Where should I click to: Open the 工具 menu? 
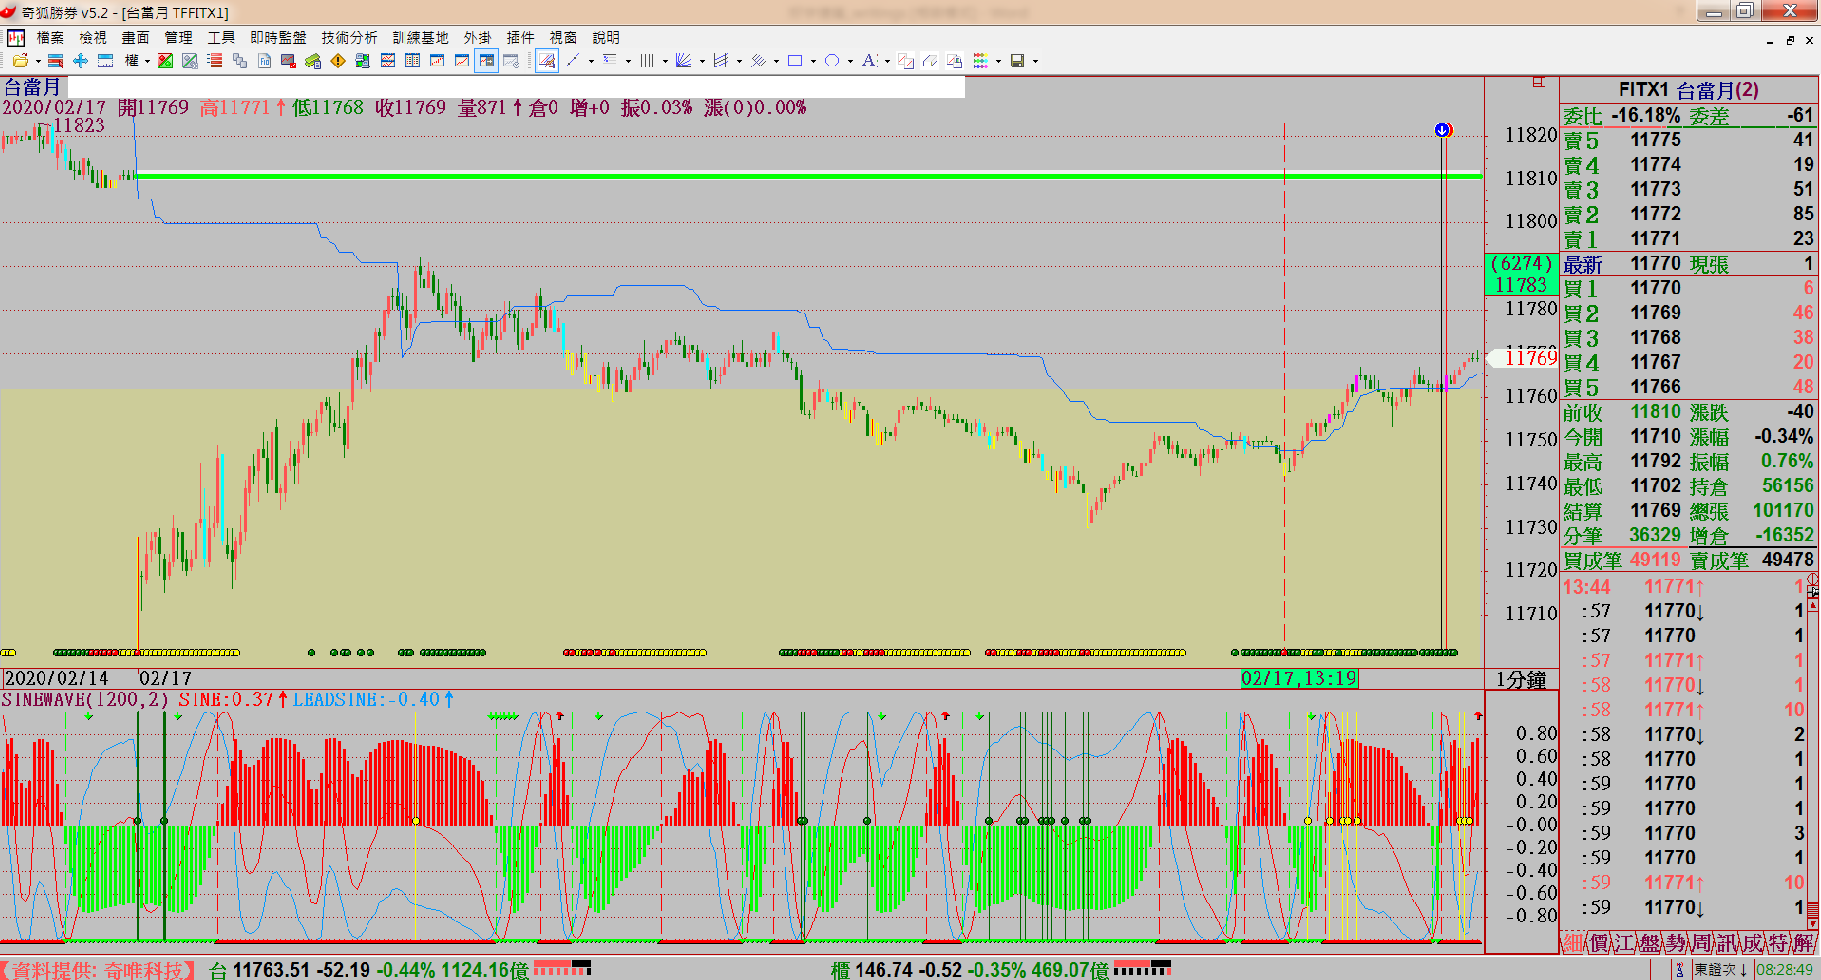(x=221, y=37)
